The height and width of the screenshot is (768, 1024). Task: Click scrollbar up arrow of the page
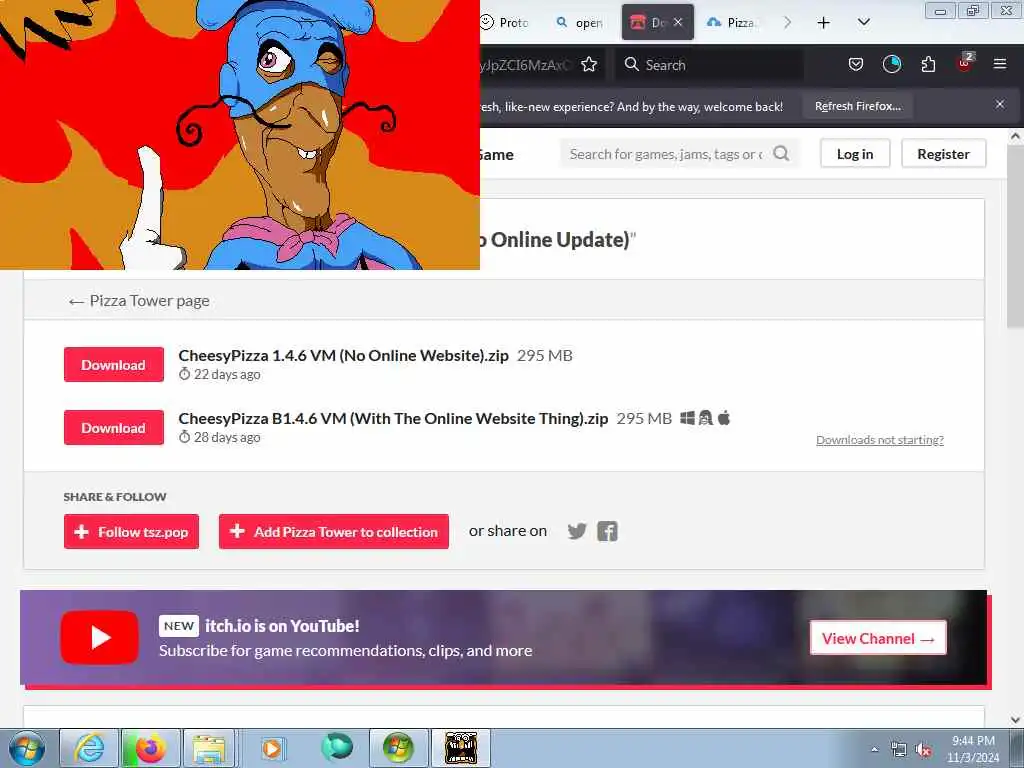[x=1015, y=136]
